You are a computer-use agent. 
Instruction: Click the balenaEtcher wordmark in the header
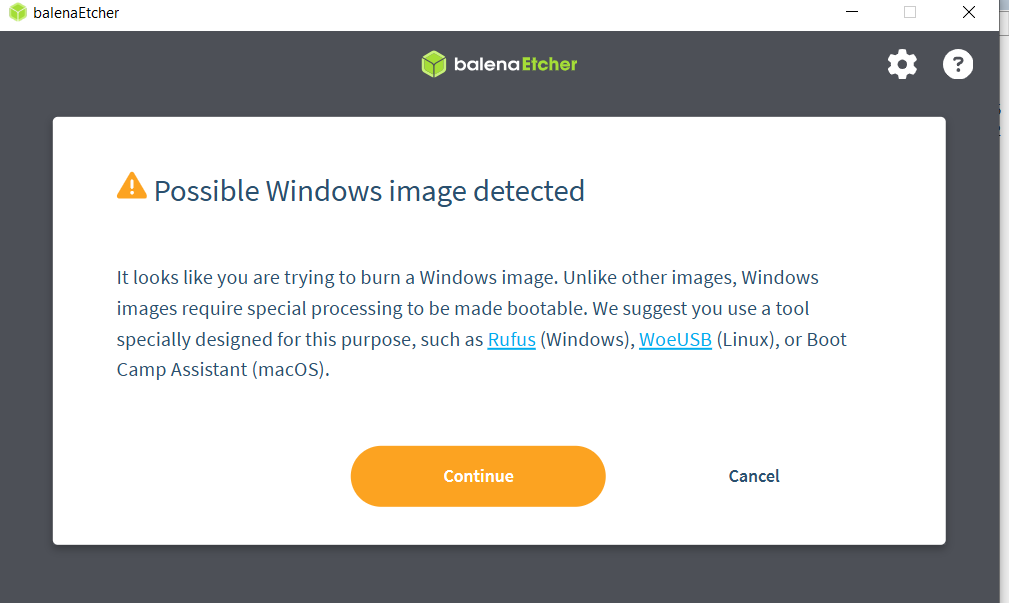tap(513, 64)
